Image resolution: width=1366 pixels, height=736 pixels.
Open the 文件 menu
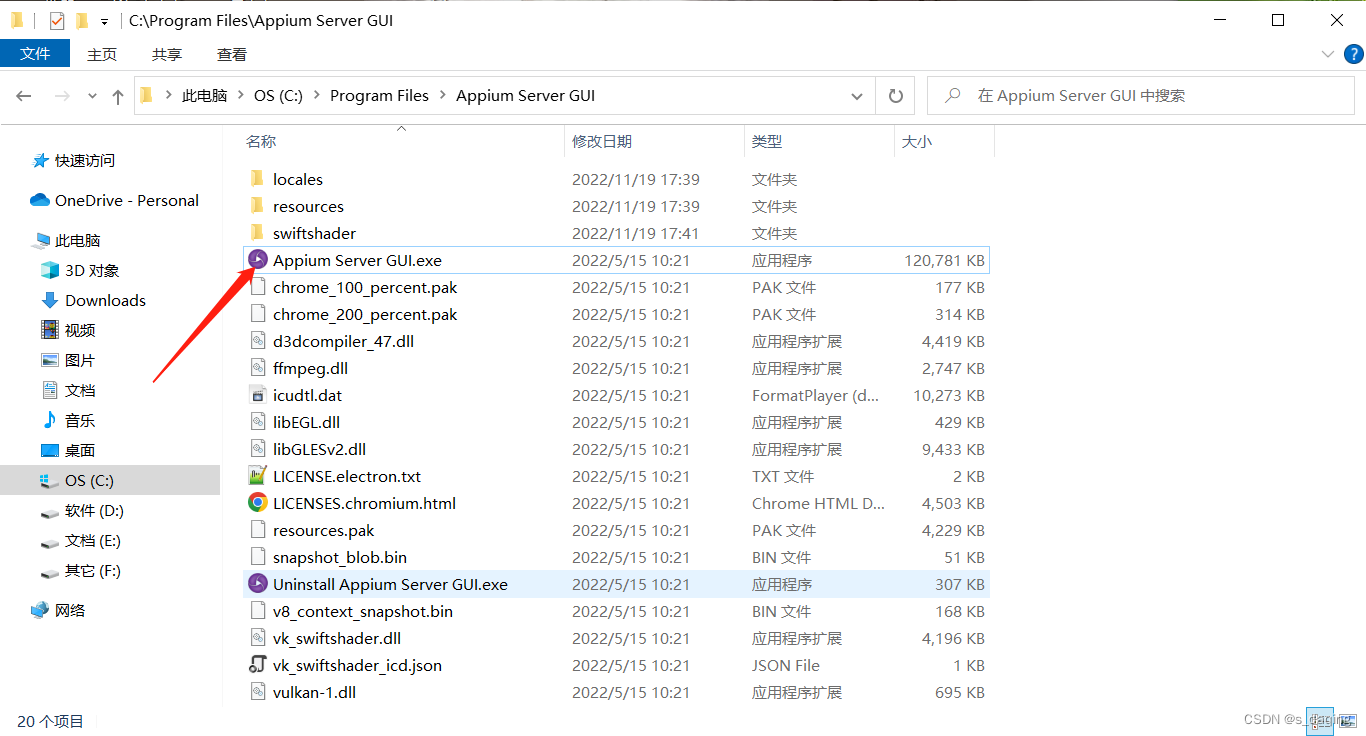point(35,54)
